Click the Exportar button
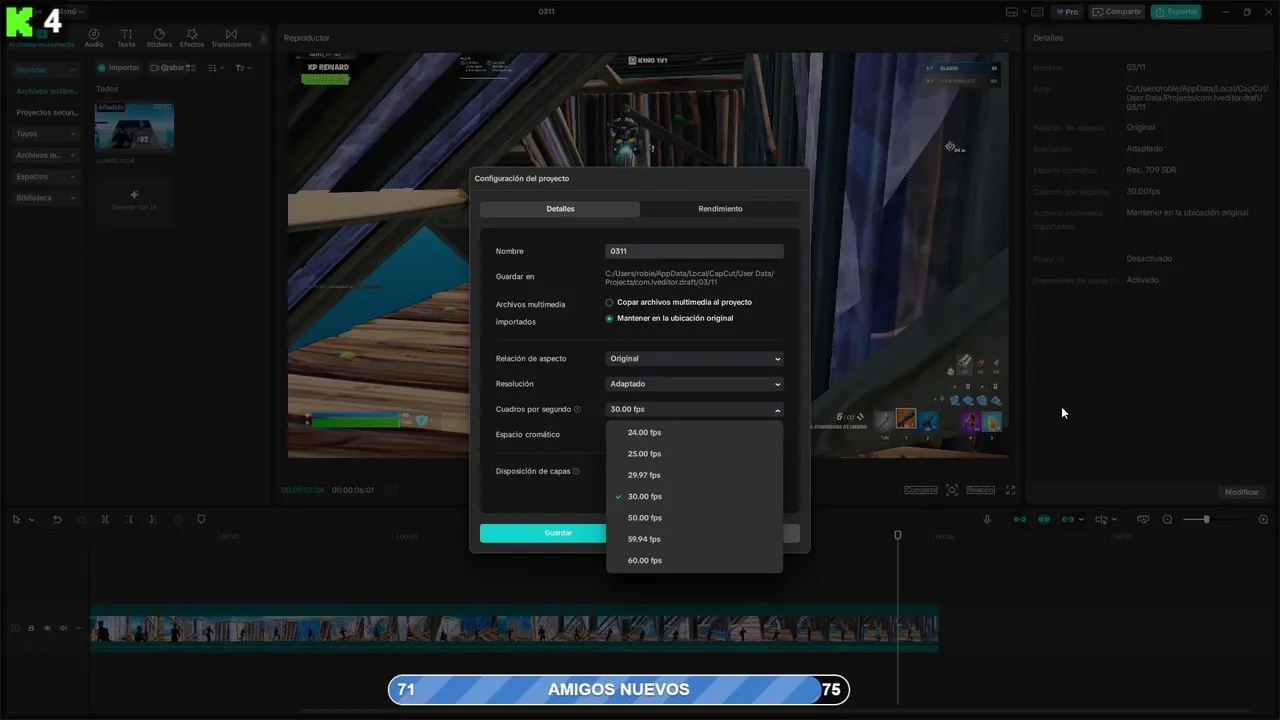Image resolution: width=1280 pixels, height=720 pixels. [x=1176, y=12]
